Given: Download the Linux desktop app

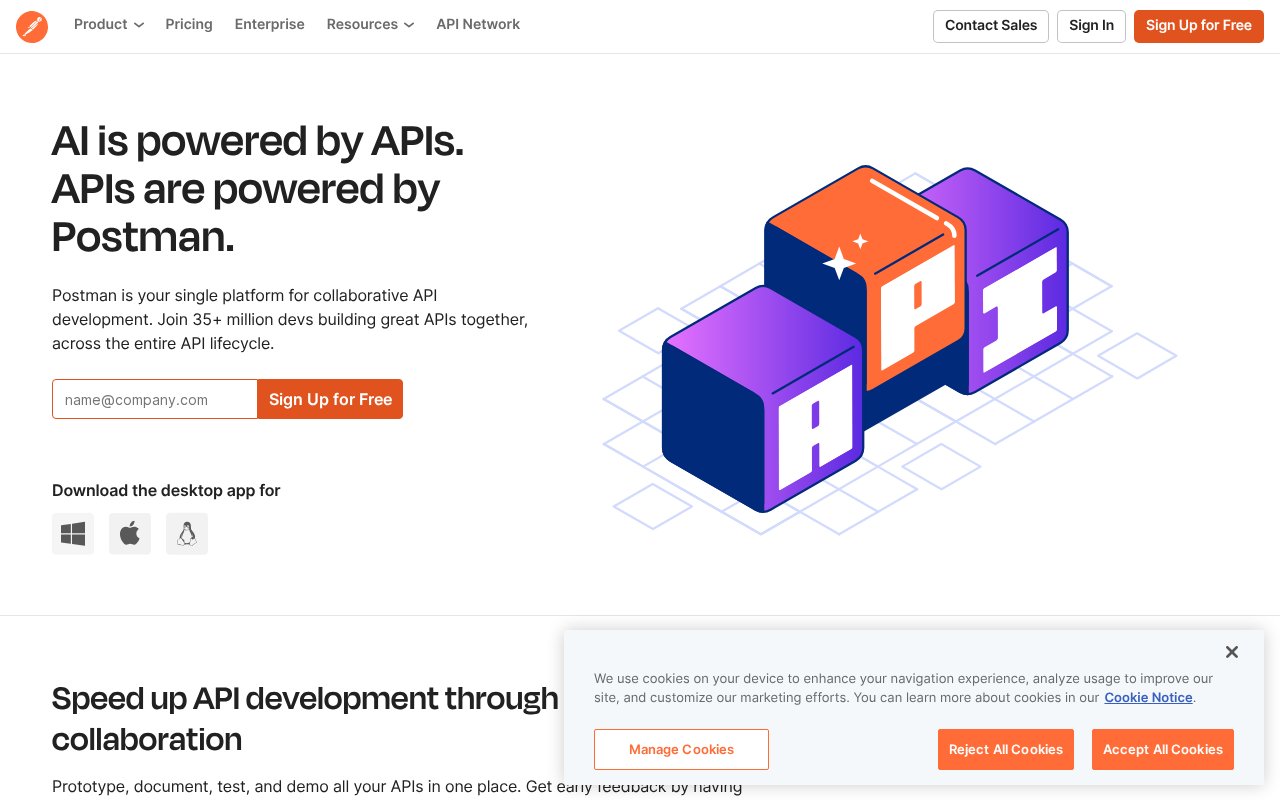Looking at the screenshot, I should tap(187, 534).
